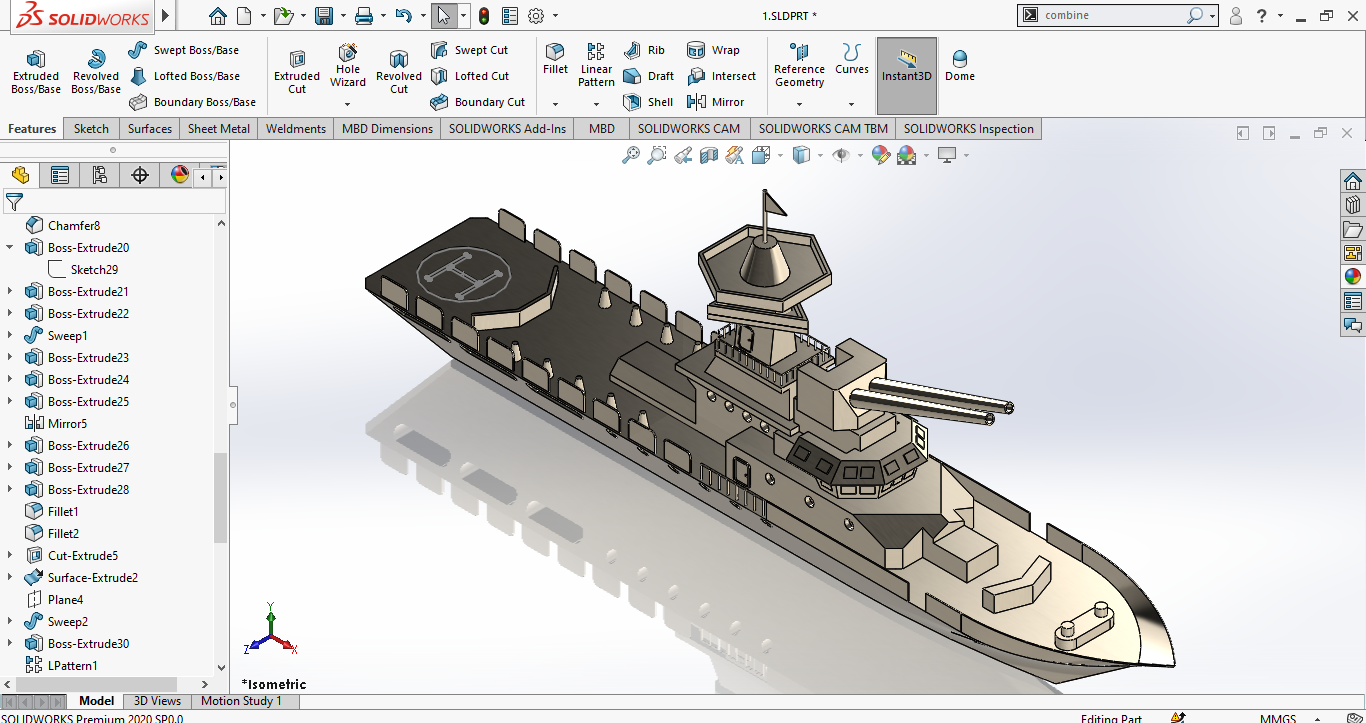The image size is (1366, 723).
Task: Toggle the Hide/Show Items eye icon
Action: (841, 155)
